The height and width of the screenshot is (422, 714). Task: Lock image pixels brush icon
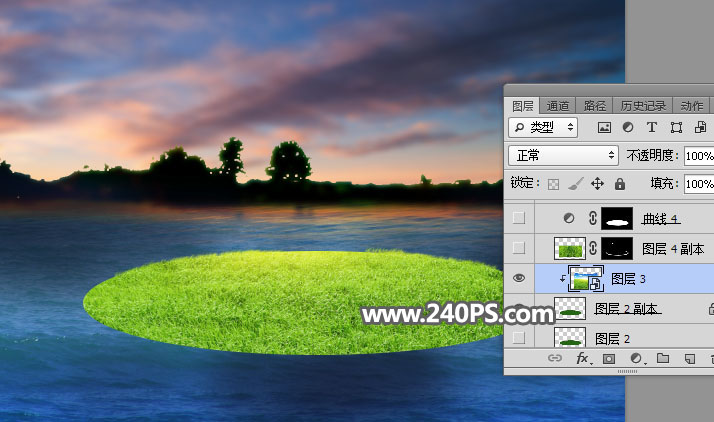[575, 184]
